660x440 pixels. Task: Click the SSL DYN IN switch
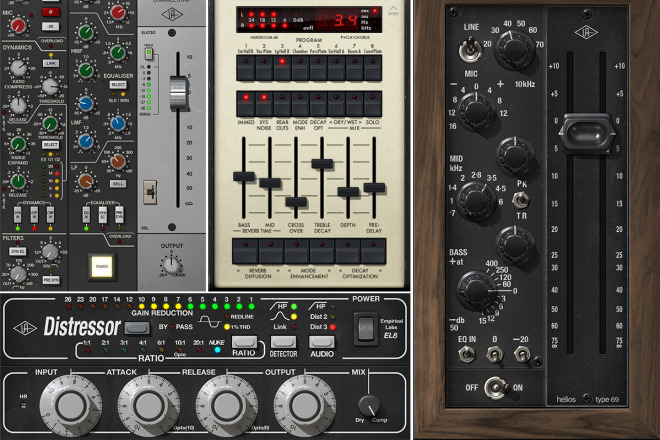point(18,215)
